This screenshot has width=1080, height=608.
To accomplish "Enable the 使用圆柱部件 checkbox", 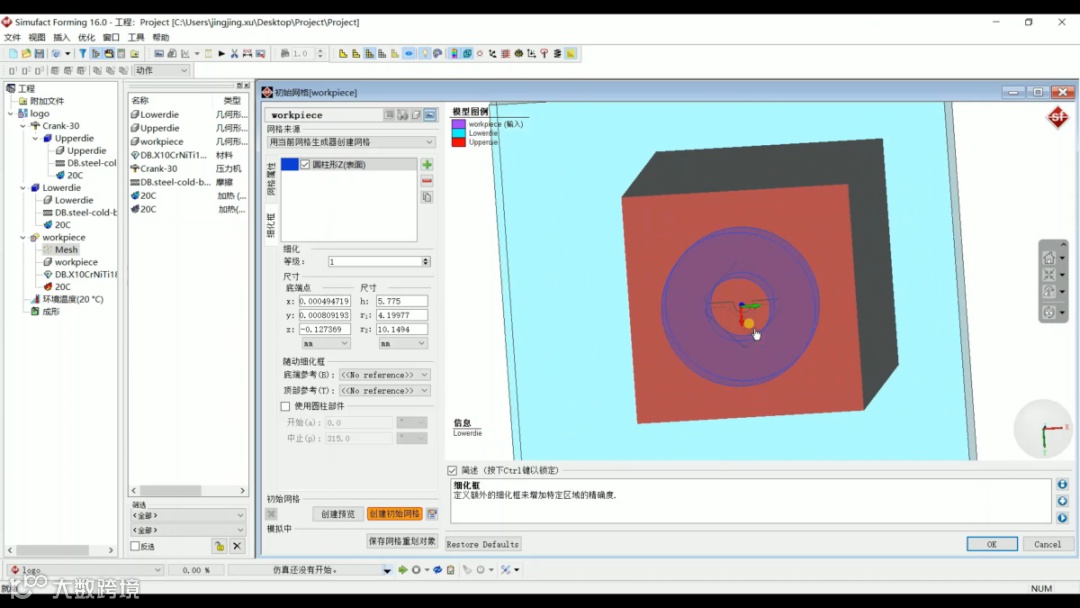I will [x=285, y=406].
